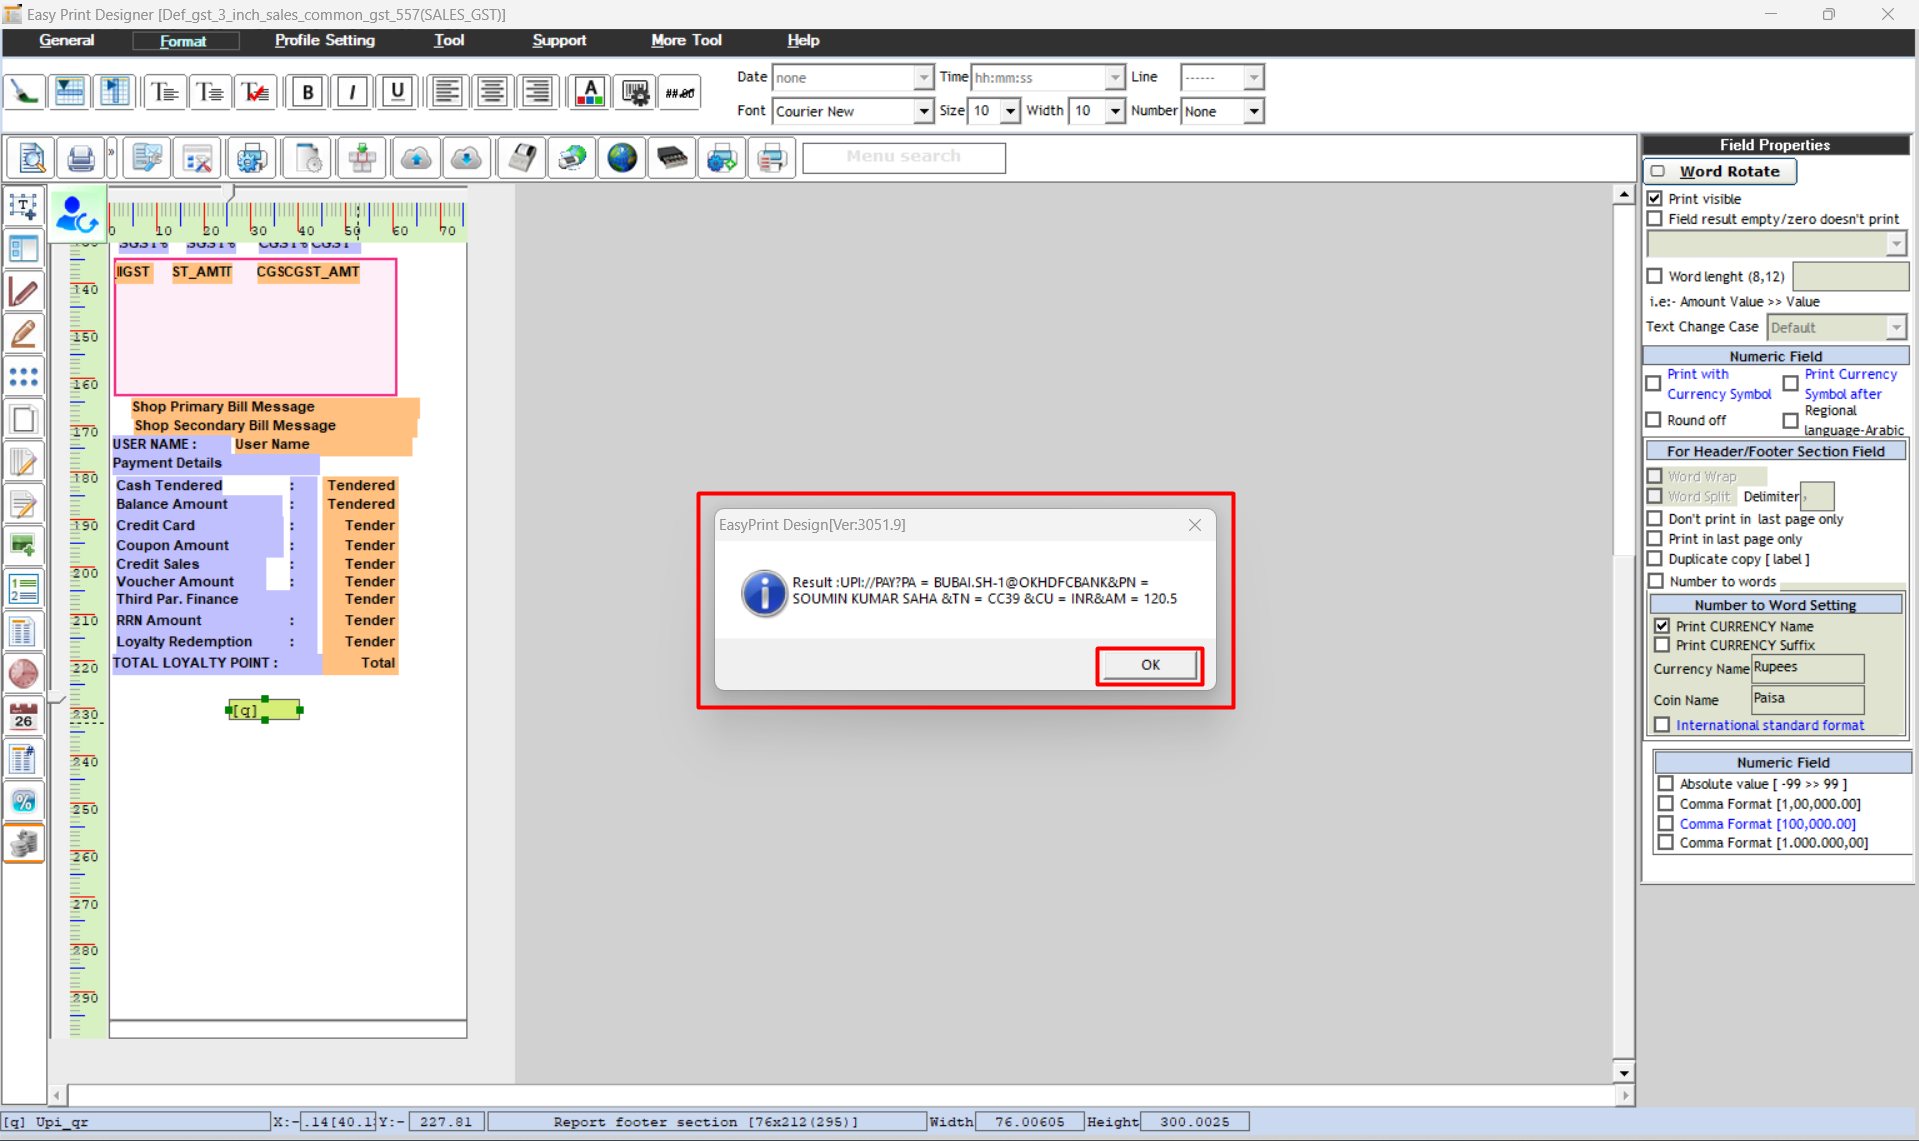Click the print preview magnifier icon
This screenshot has height=1141, width=1919.
(x=31, y=158)
